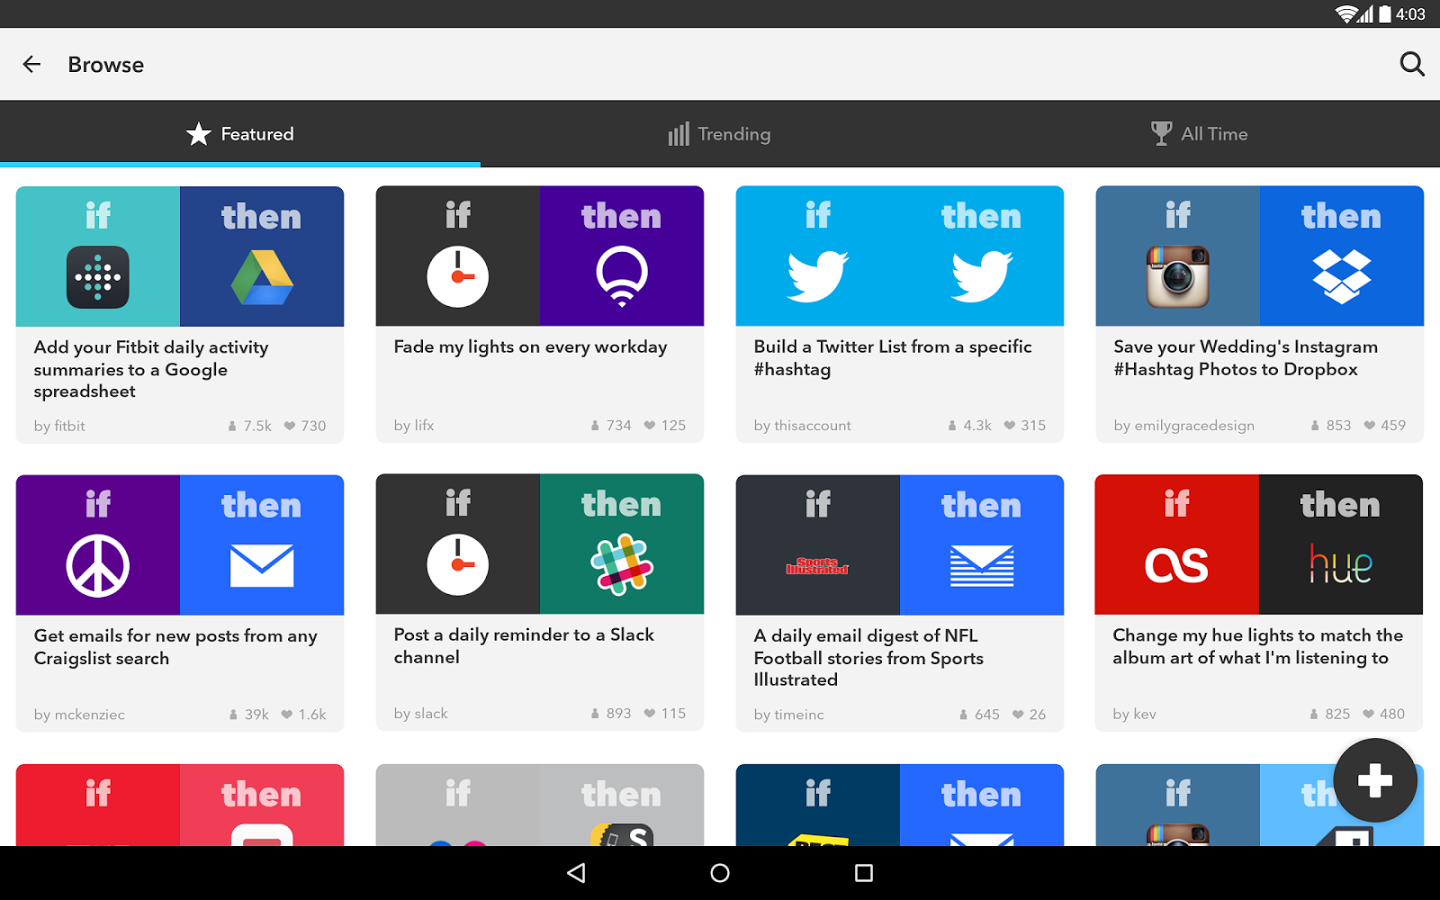This screenshot has height=900, width=1440.
Task: Switch to the Trending tab
Action: (720, 134)
